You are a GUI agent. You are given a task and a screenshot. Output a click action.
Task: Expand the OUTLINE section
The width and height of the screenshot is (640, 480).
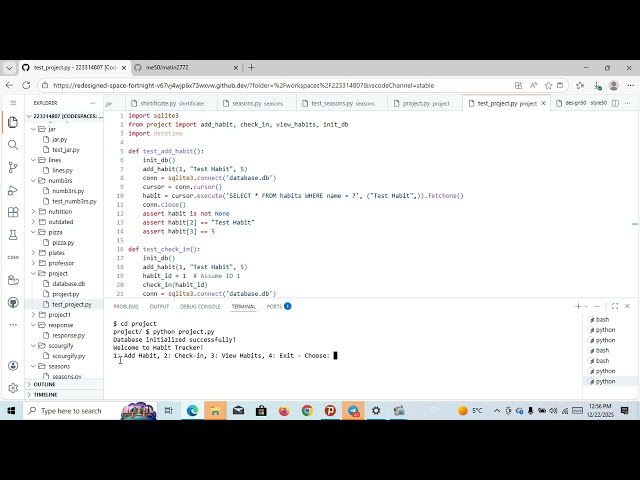44,384
